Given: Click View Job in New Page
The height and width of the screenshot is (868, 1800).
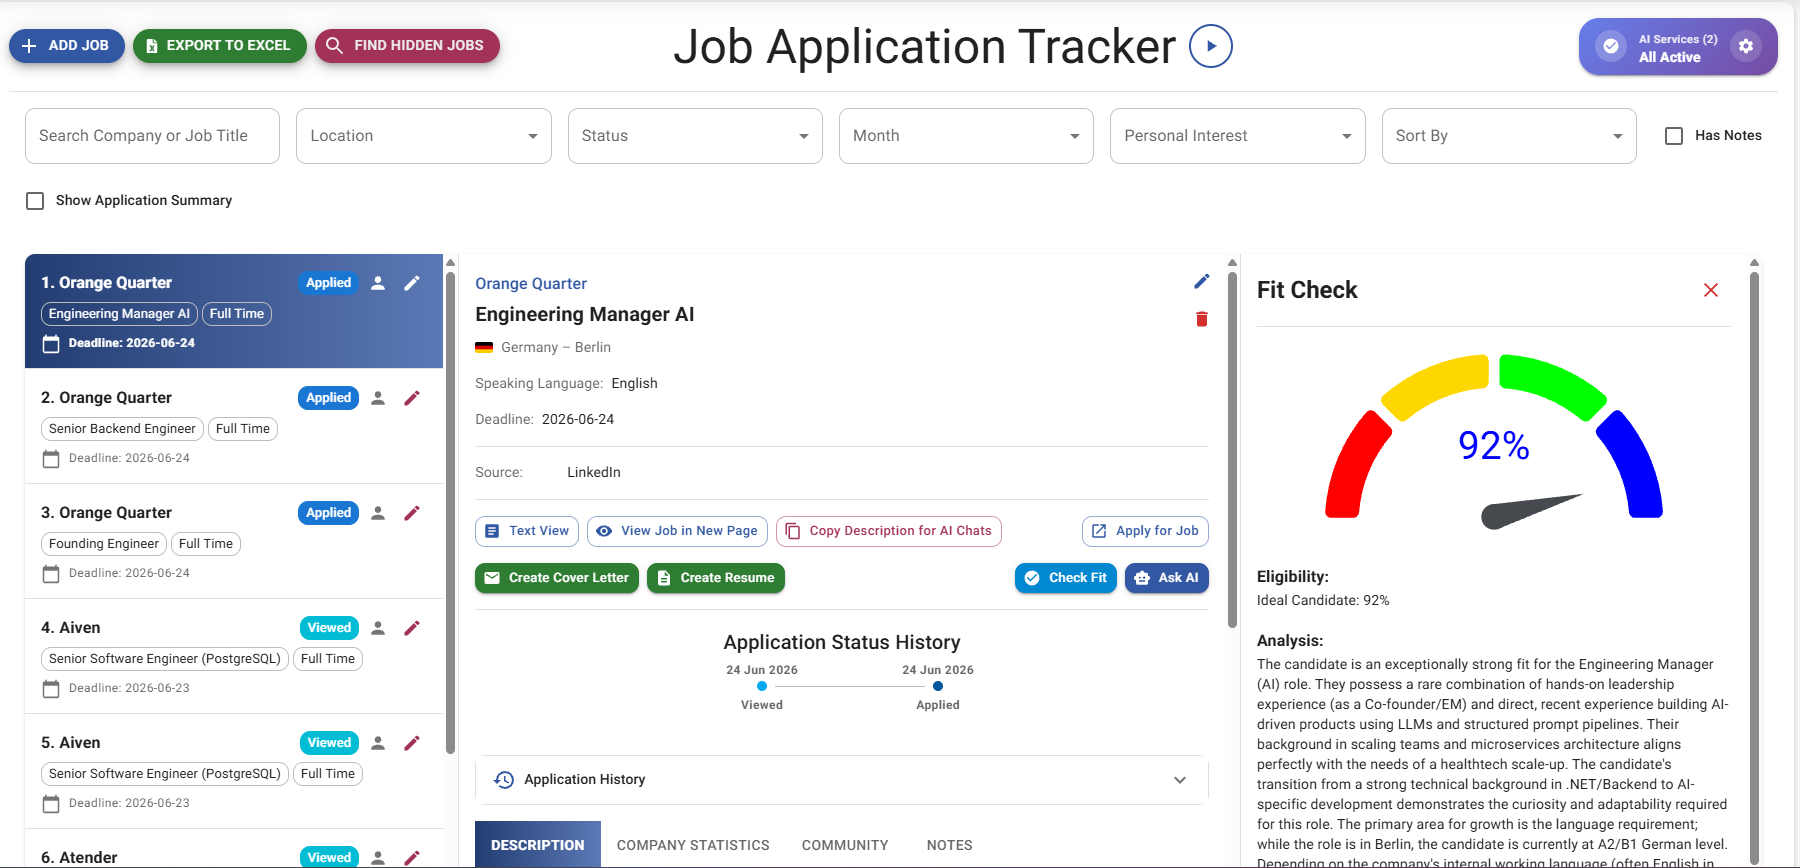Looking at the screenshot, I should pyautogui.click(x=677, y=531).
